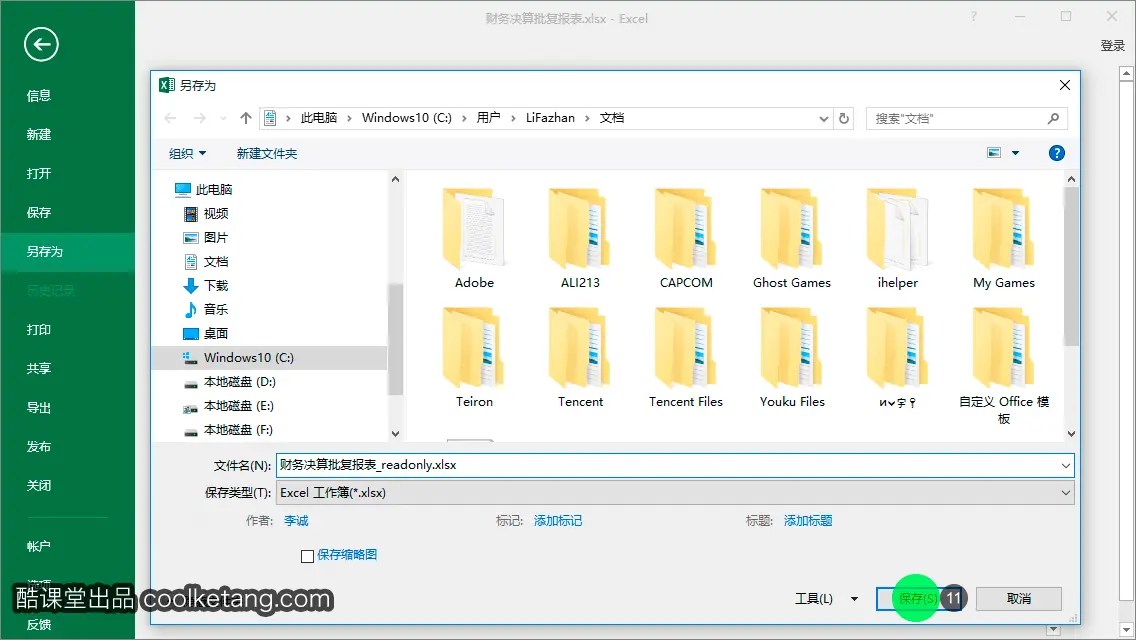Select Windows10 (C:) drive in navigation pane
1136x640 pixels.
[x=270, y=357]
